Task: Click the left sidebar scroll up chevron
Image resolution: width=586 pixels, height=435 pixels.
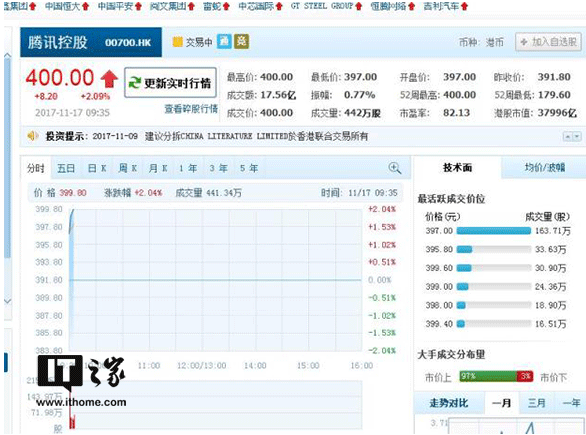Action: pyautogui.click(x=7, y=56)
